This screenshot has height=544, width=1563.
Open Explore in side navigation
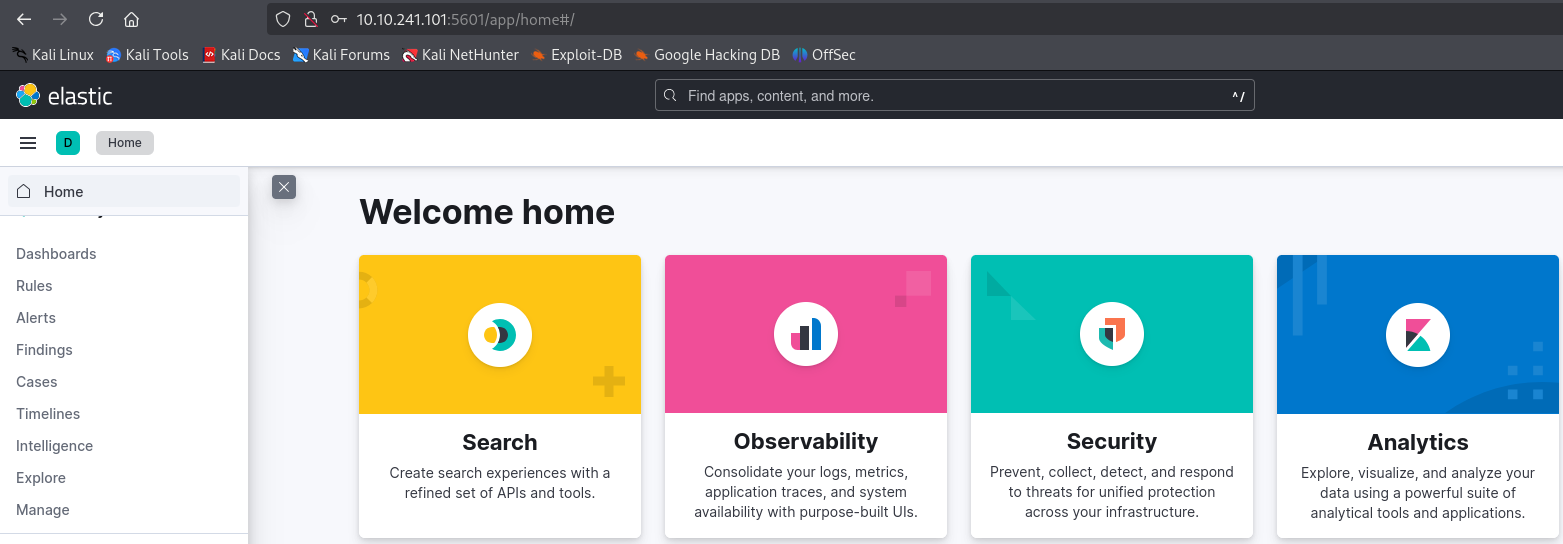tap(41, 478)
